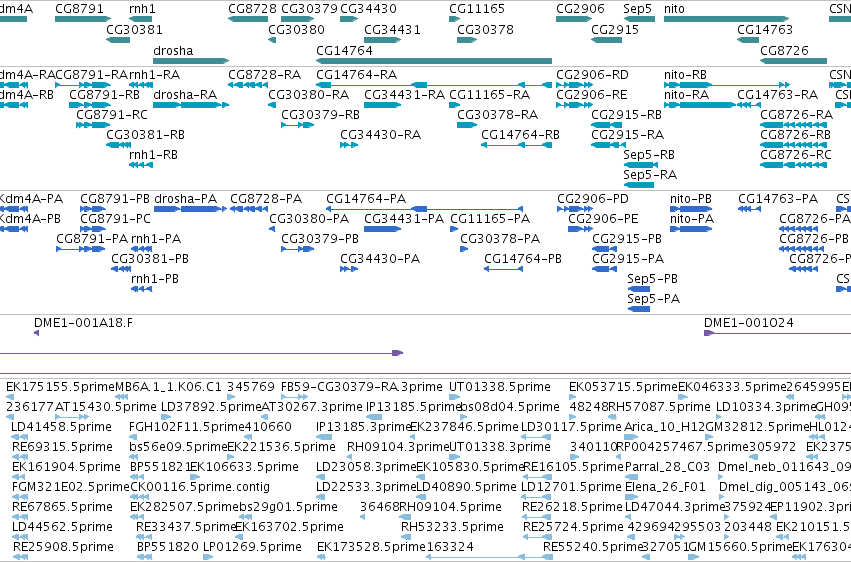851x562 pixels.
Task: Open transcript CG30379-RB label
Action: 320,114
